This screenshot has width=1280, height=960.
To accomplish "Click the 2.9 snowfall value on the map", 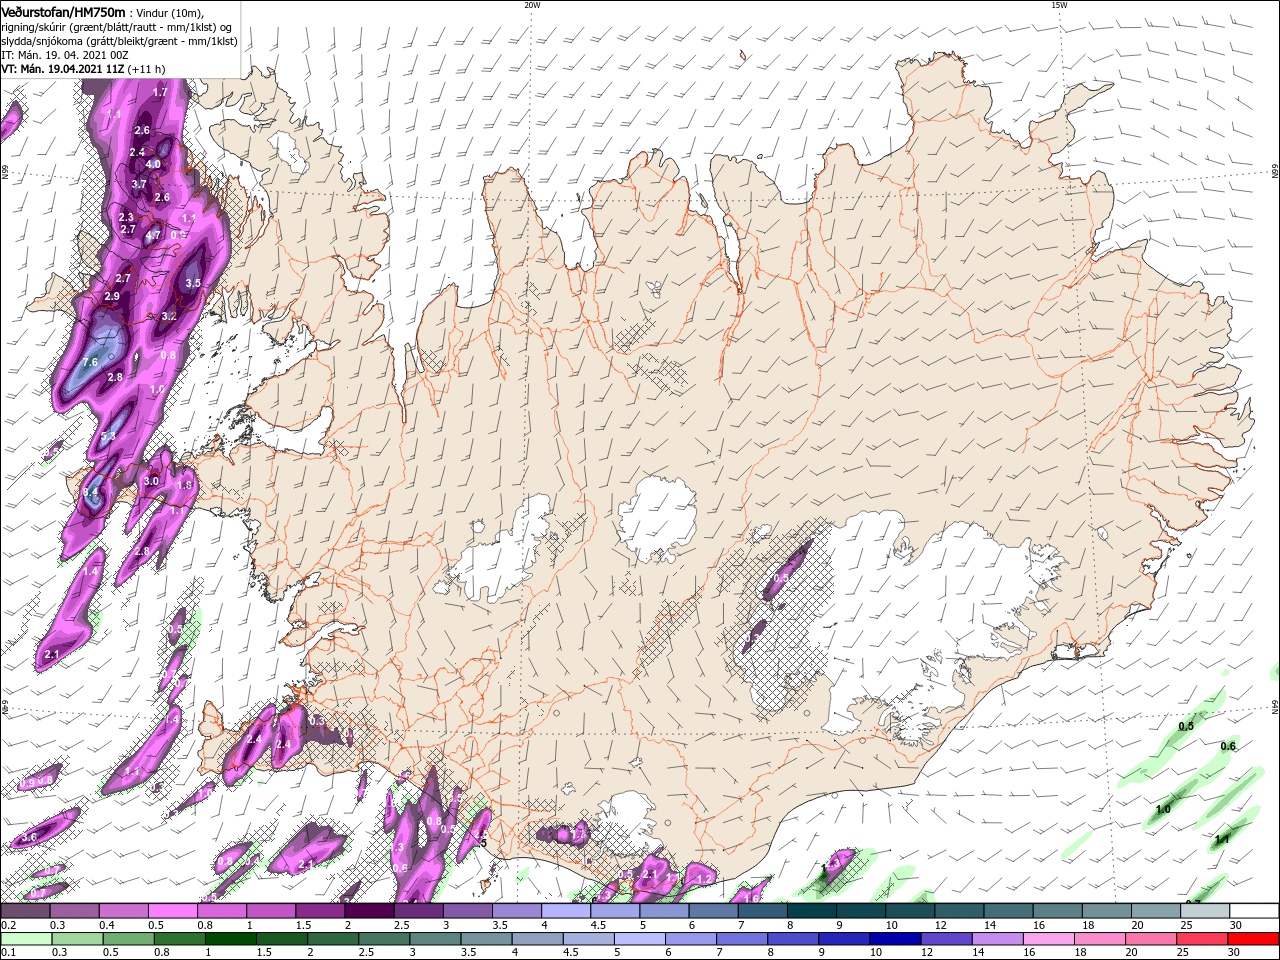I will pos(112,297).
